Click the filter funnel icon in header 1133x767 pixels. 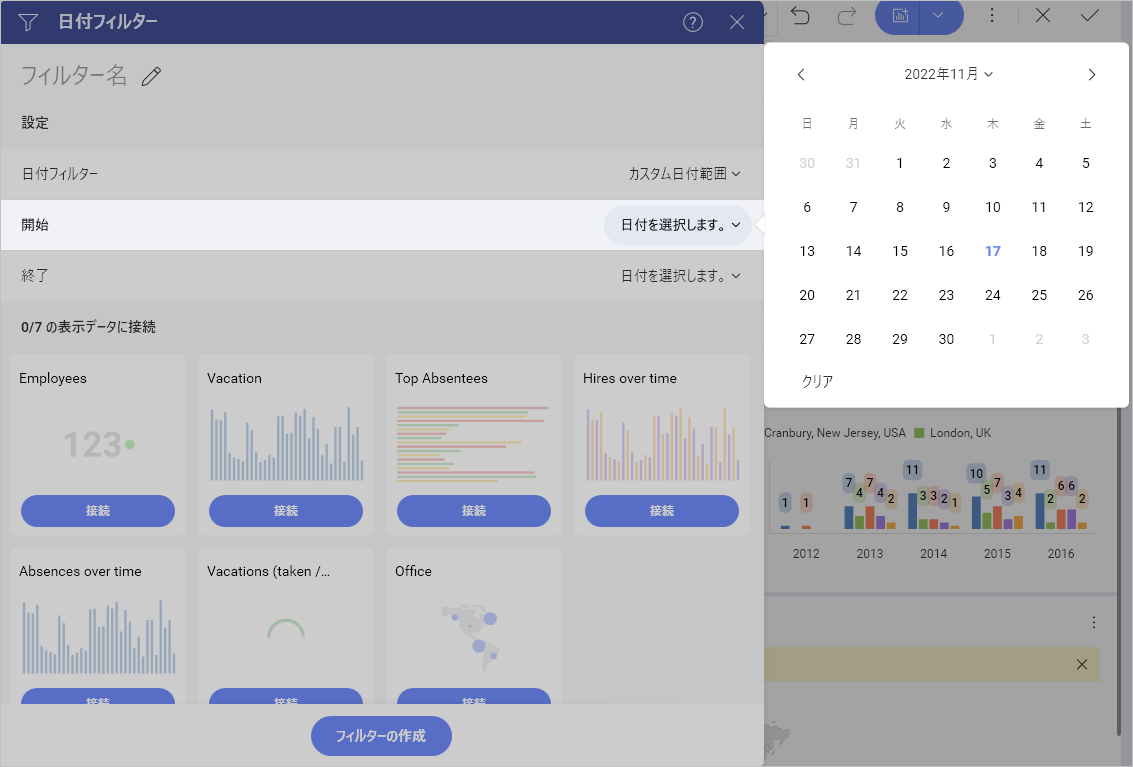click(x=27, y=22)
